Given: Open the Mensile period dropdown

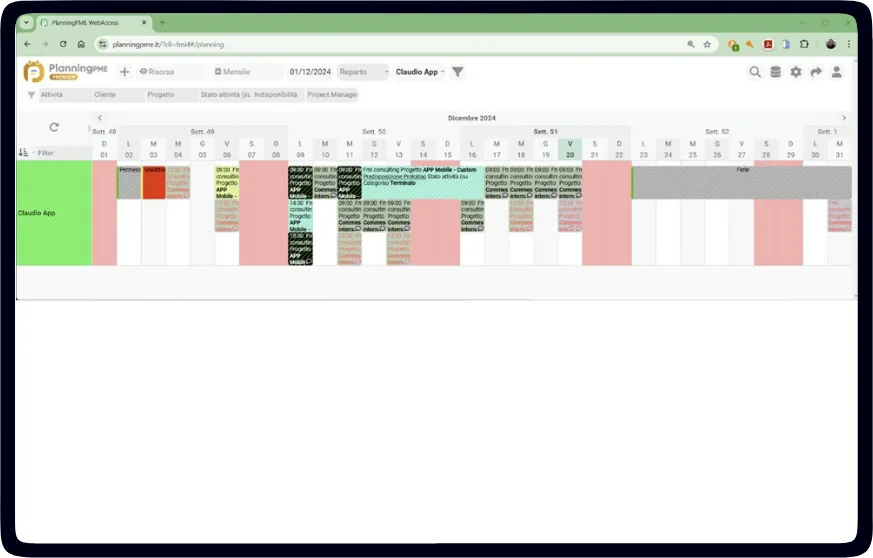Looking at the screenshot, I should click(248, 72).
